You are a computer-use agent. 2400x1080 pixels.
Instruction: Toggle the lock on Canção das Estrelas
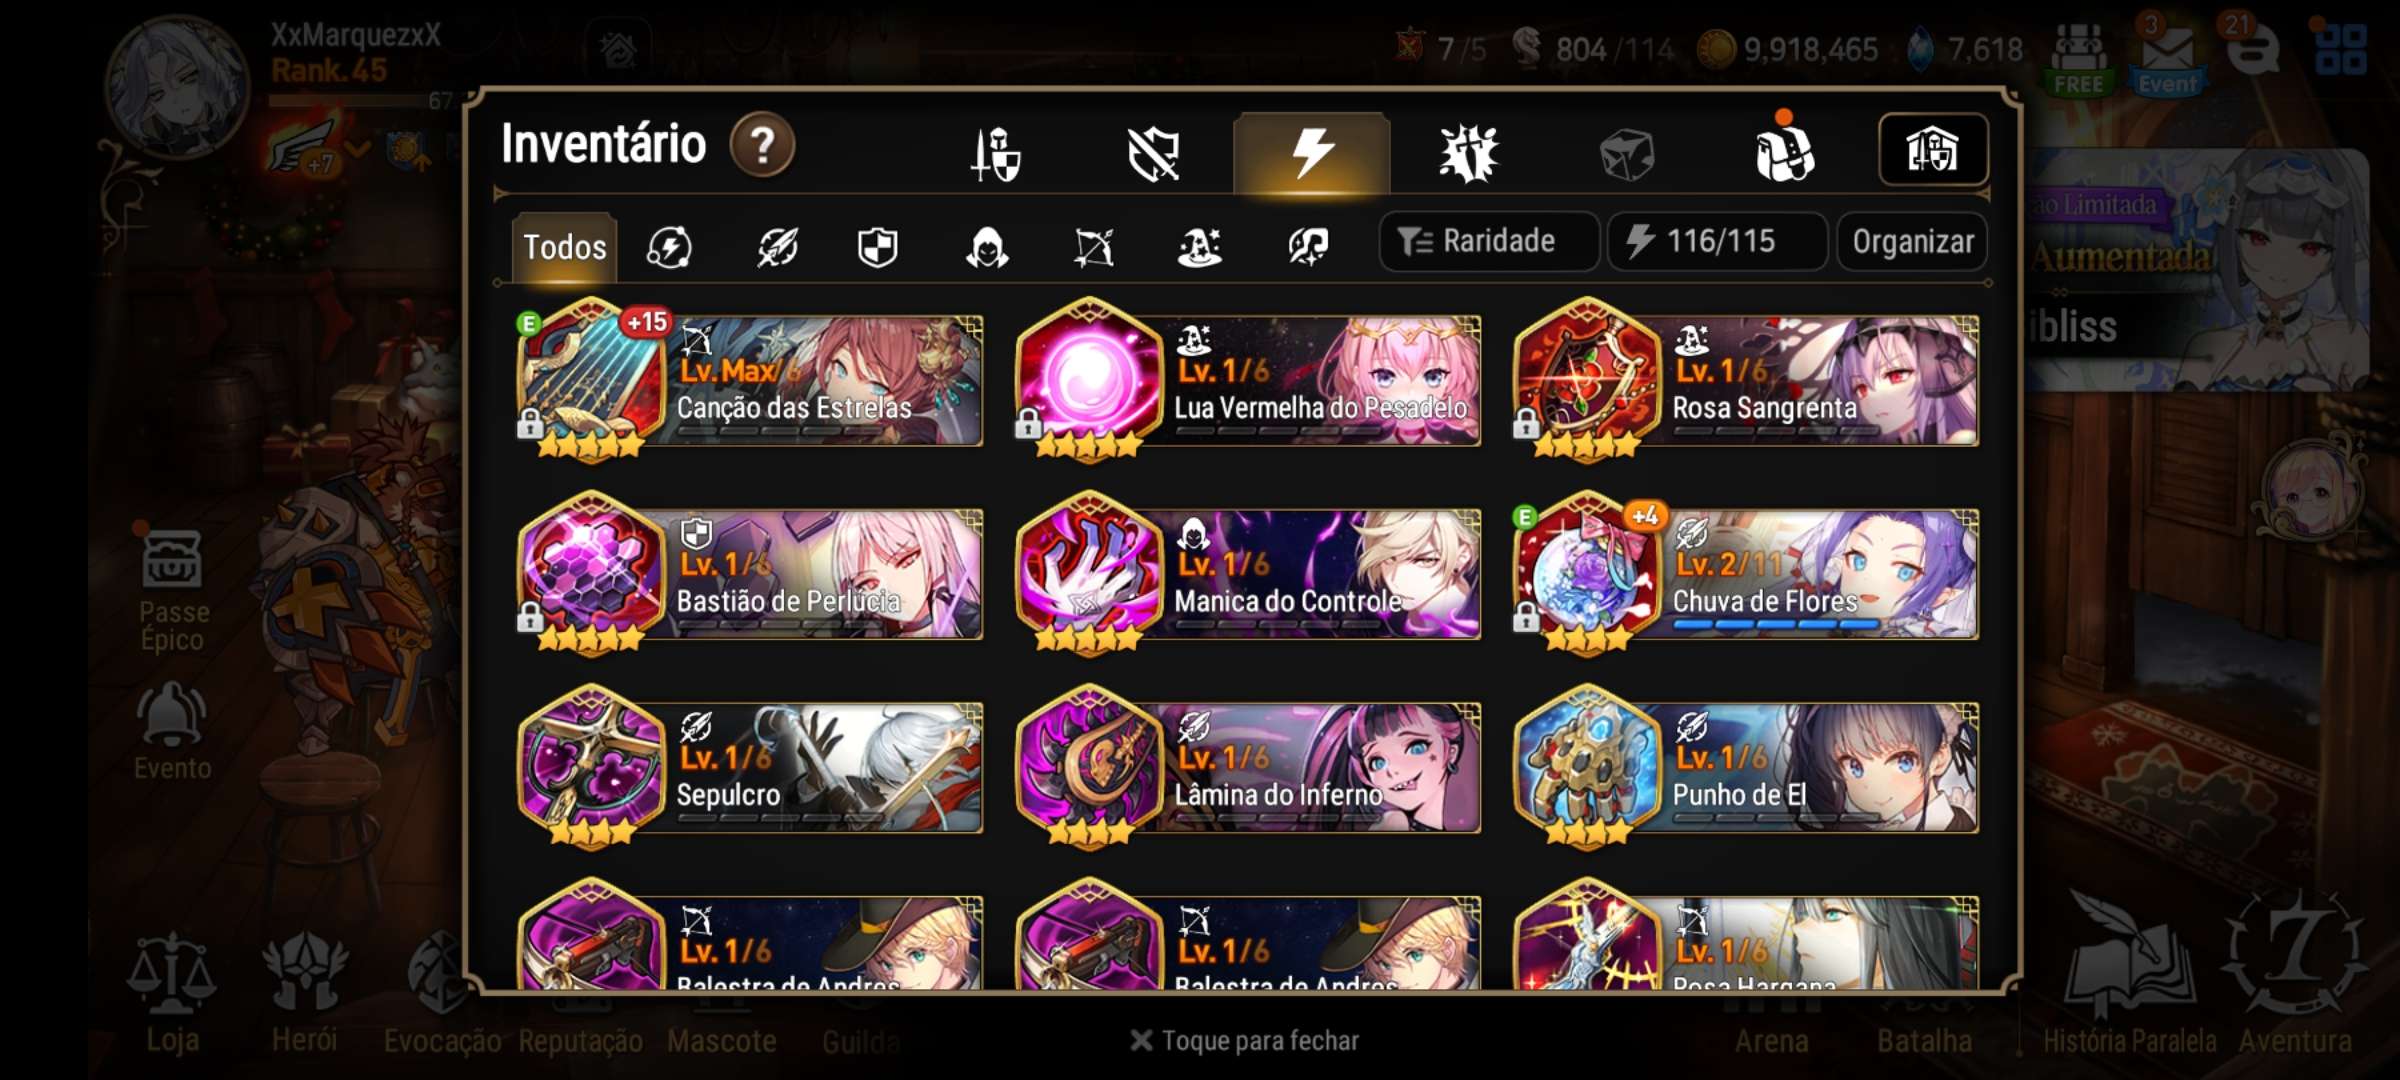pyautogui.click(x=530, y=423)
